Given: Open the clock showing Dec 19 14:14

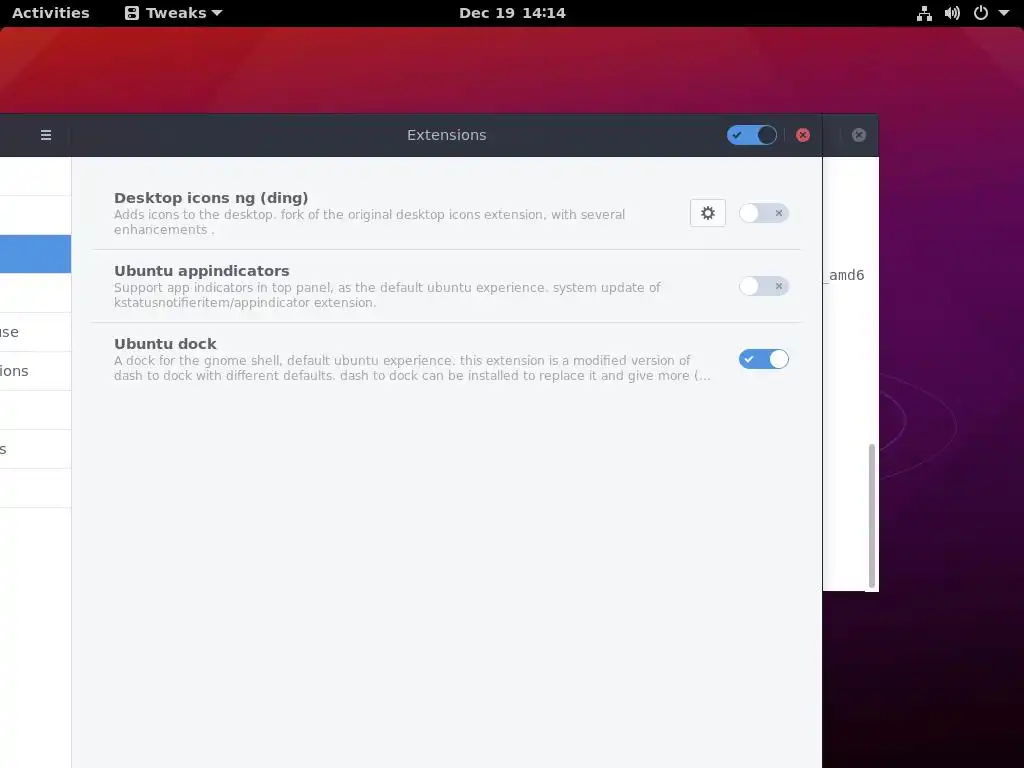Looking at the screenshot, I should click(x=512, y=13).
